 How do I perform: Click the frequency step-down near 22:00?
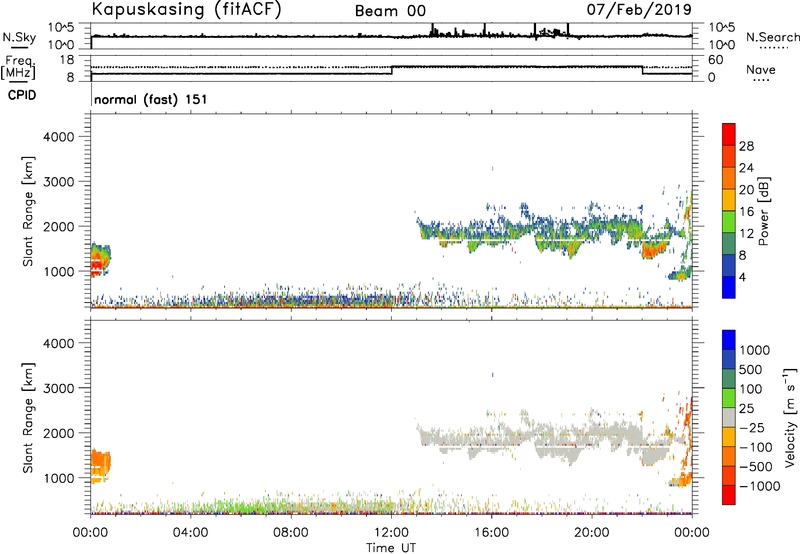coord(642,70)
